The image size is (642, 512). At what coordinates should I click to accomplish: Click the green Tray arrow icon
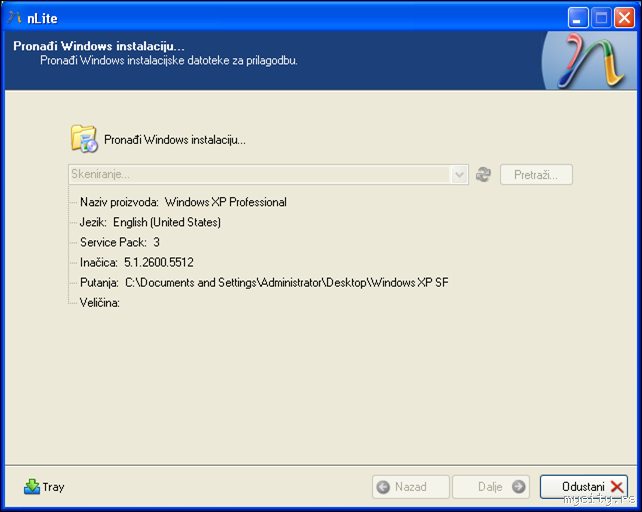(32, 487)
